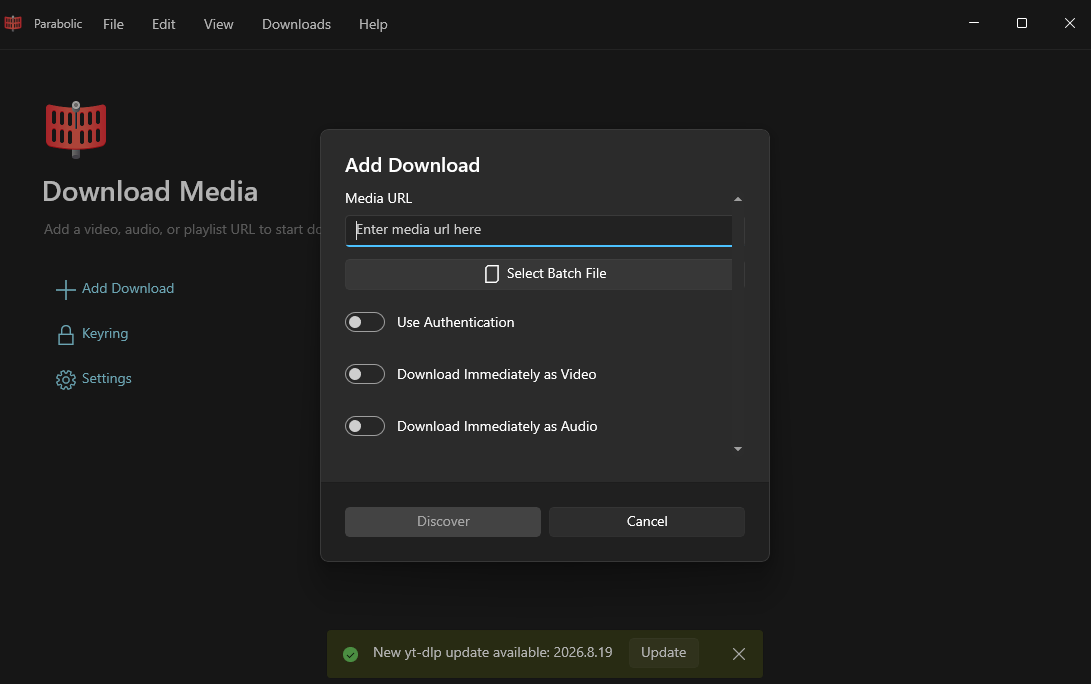Click the Discover button
The width and height of the screenshot is (1091, 684).
tap(443, 522)
